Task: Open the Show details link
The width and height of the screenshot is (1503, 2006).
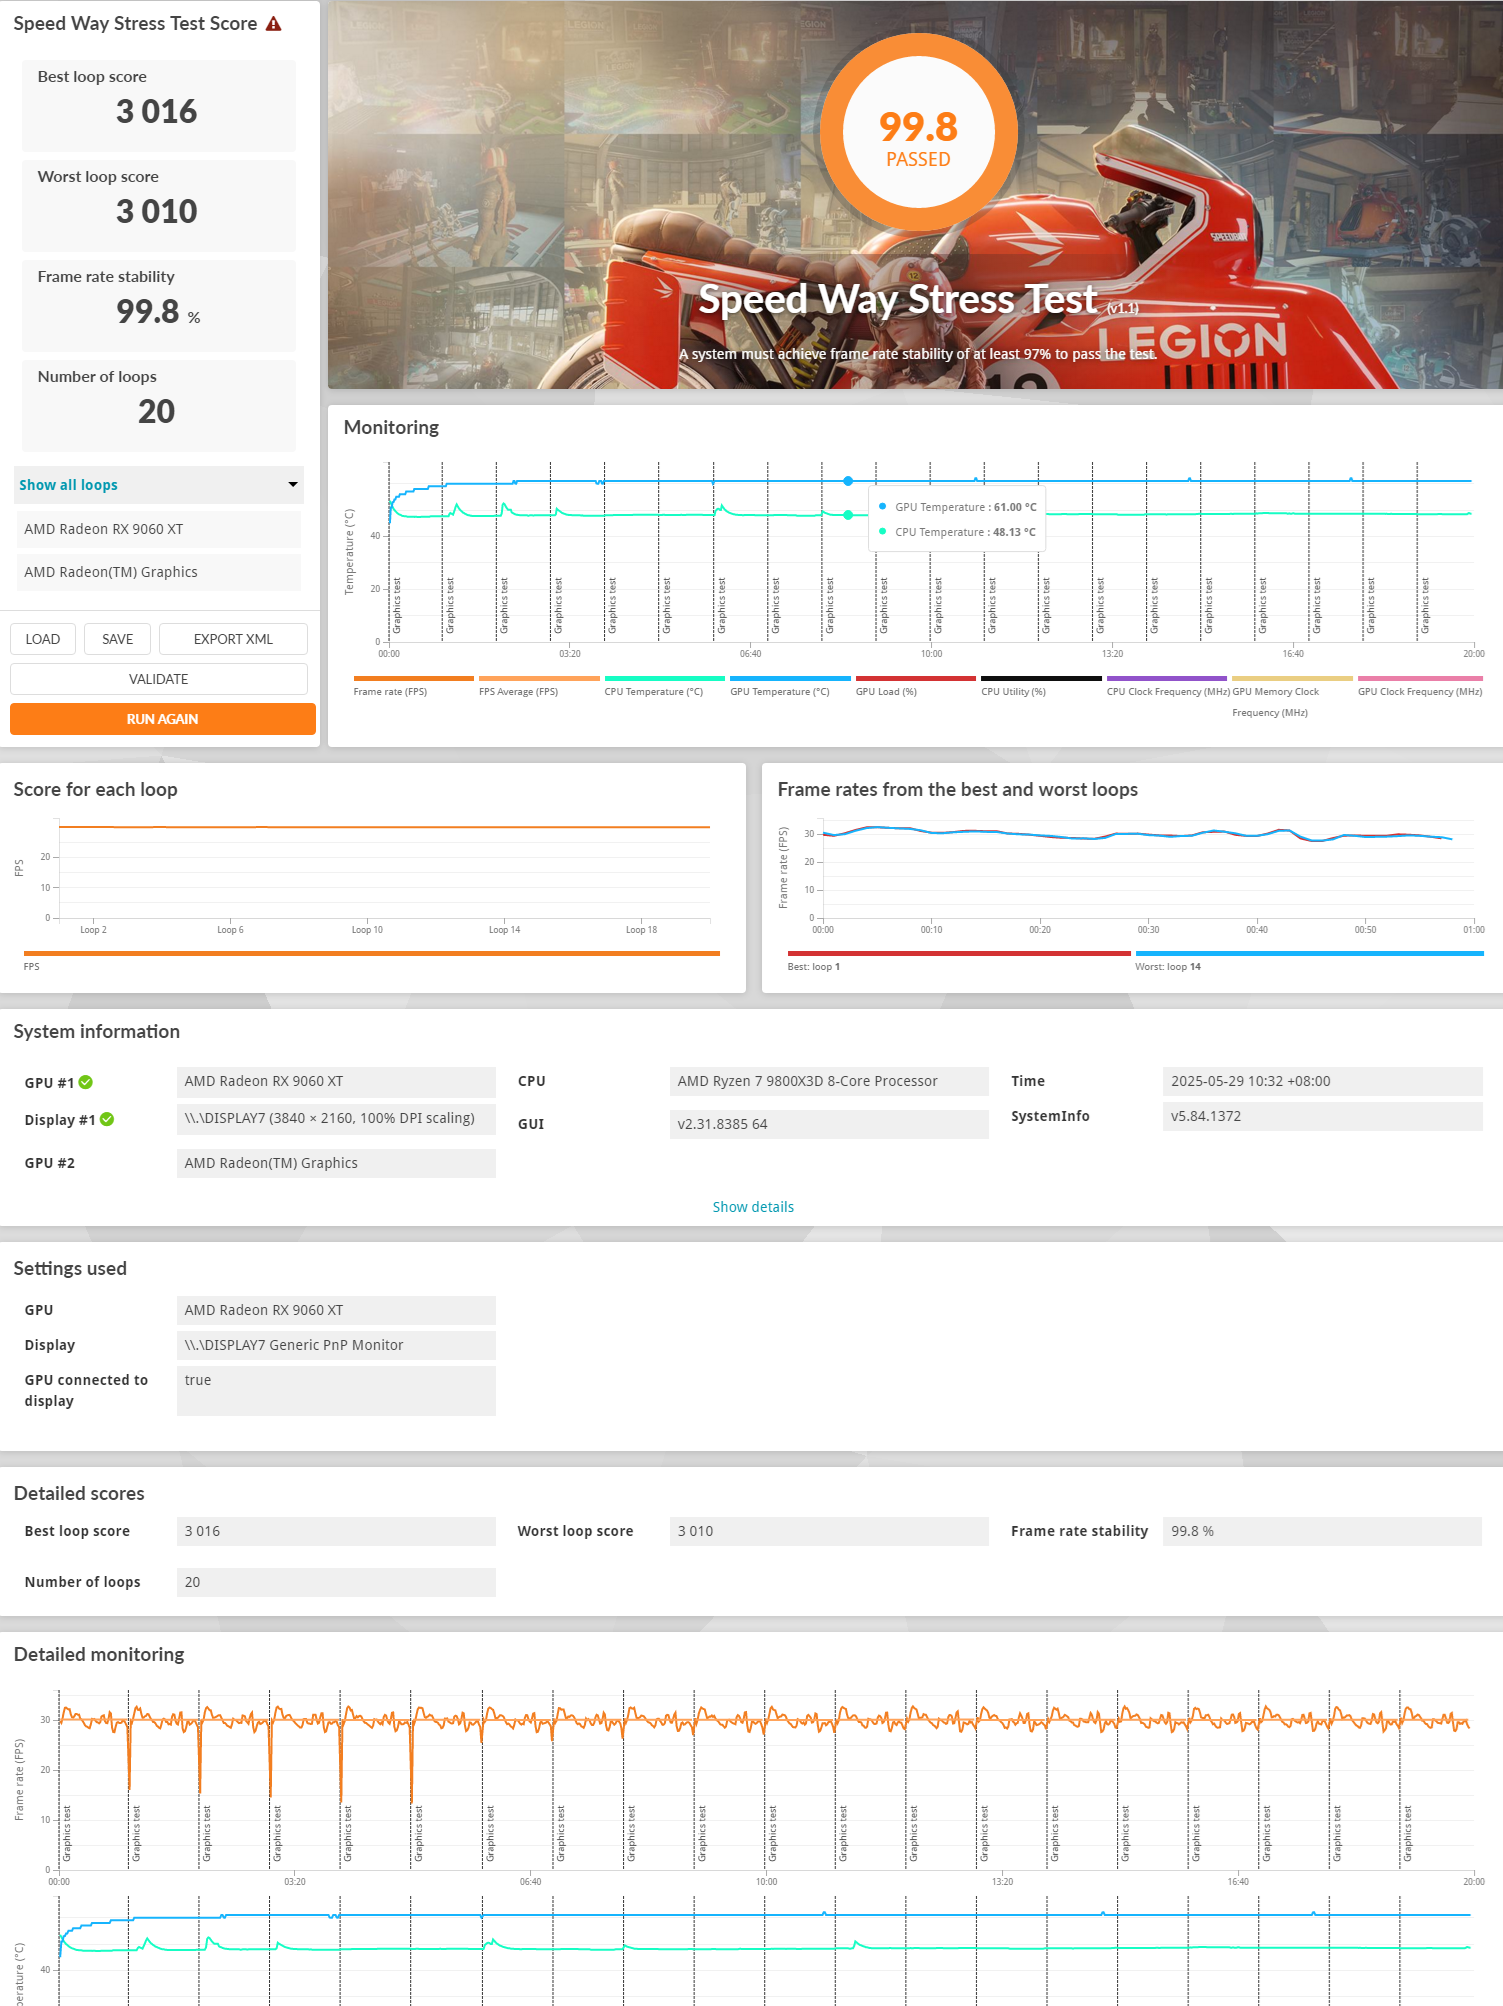Action: pyautogui.click(x=753, y=1207)
